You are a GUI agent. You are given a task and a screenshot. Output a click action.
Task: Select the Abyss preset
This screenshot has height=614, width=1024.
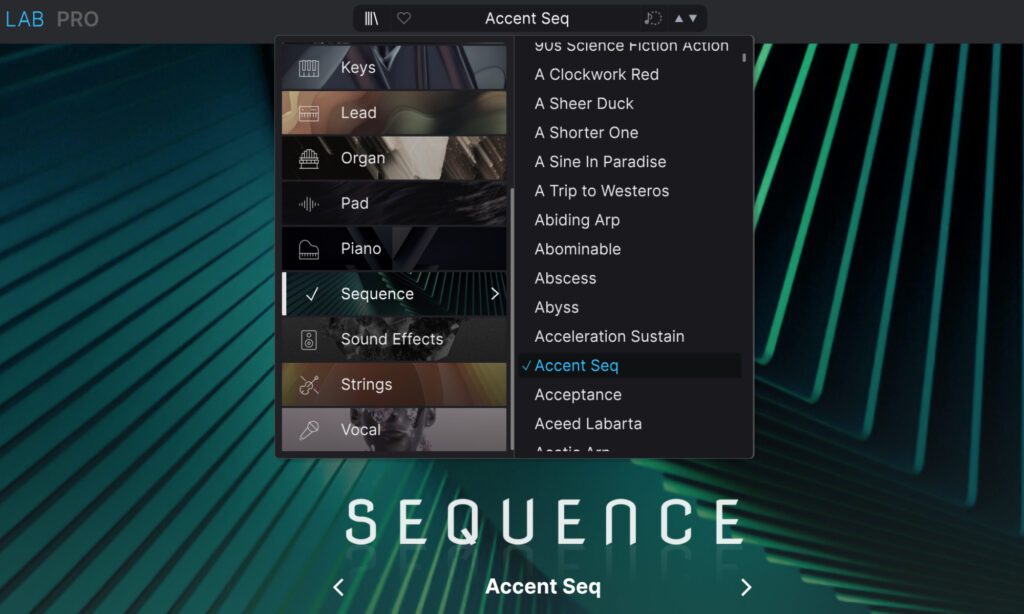(x=556, y=308)
